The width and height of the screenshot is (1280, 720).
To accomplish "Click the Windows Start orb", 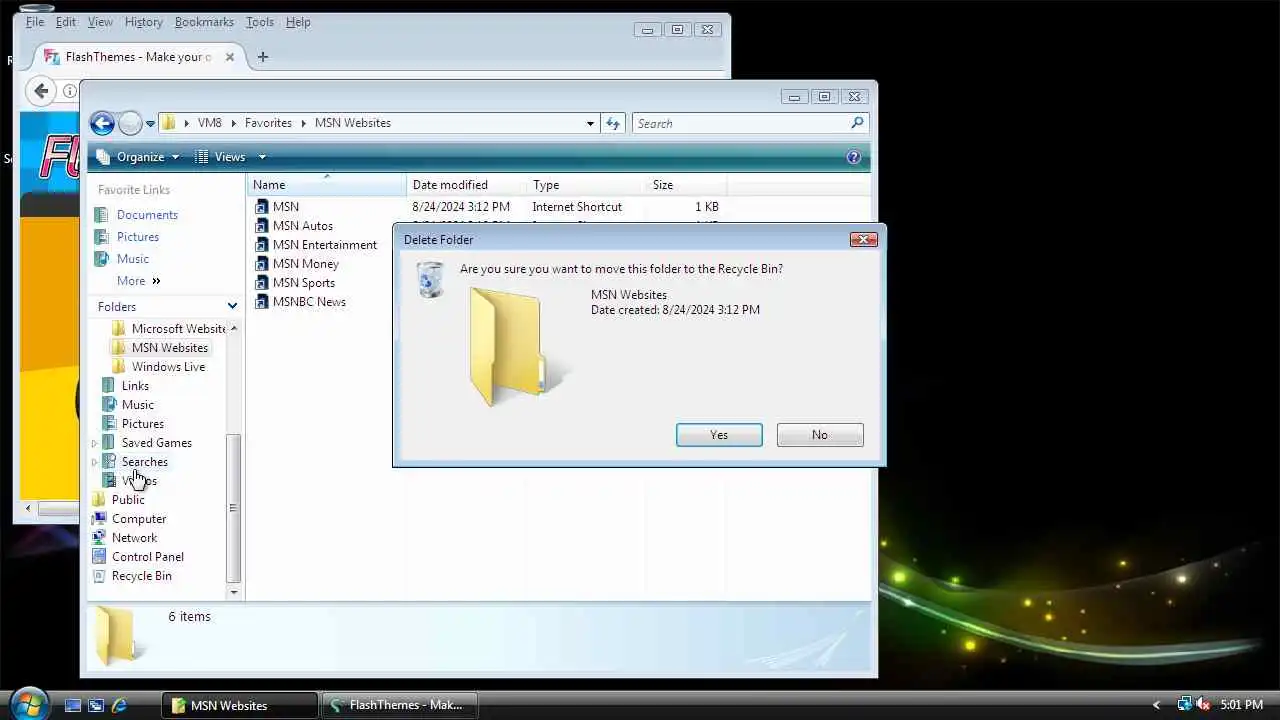I will (27, 703).
